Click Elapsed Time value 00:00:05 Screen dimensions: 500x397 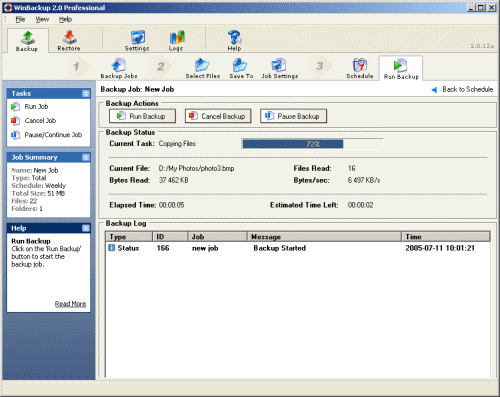171,205
